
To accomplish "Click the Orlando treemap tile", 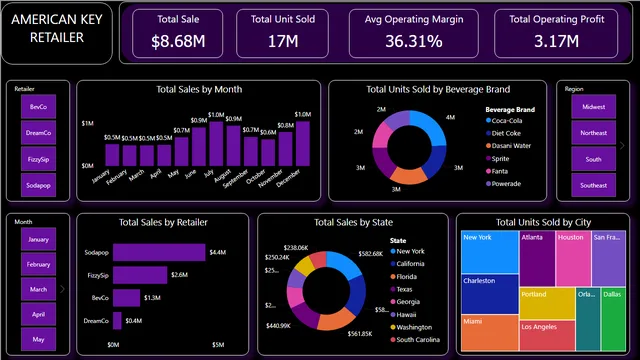I will 588,319.
